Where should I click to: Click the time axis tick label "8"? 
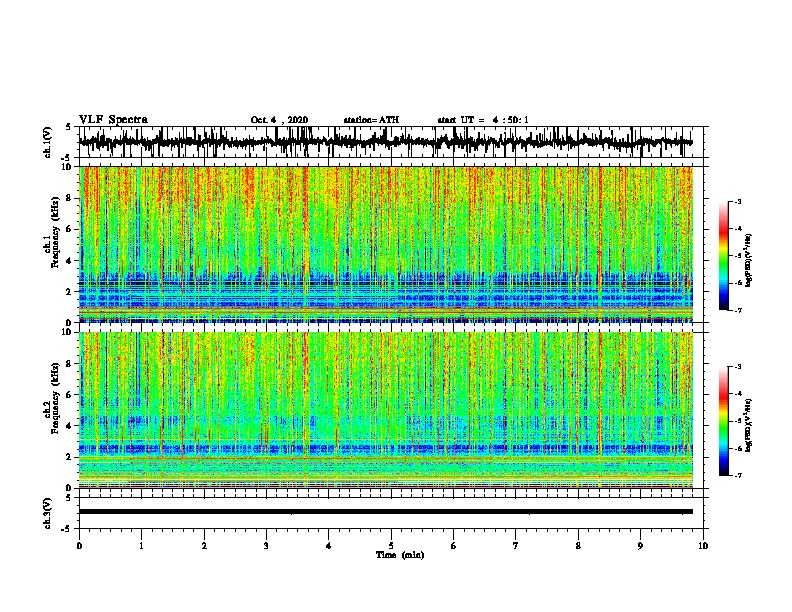[578, 546]
